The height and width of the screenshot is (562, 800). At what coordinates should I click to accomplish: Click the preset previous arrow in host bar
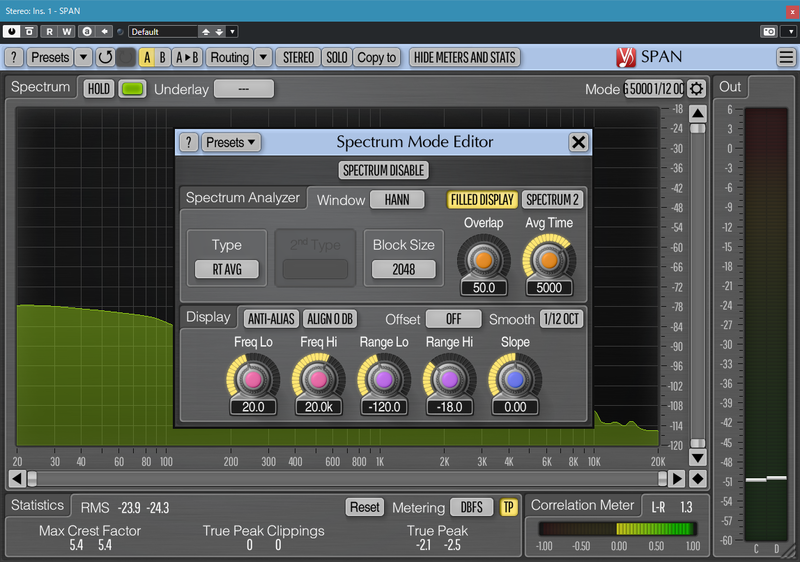(206, 32)
